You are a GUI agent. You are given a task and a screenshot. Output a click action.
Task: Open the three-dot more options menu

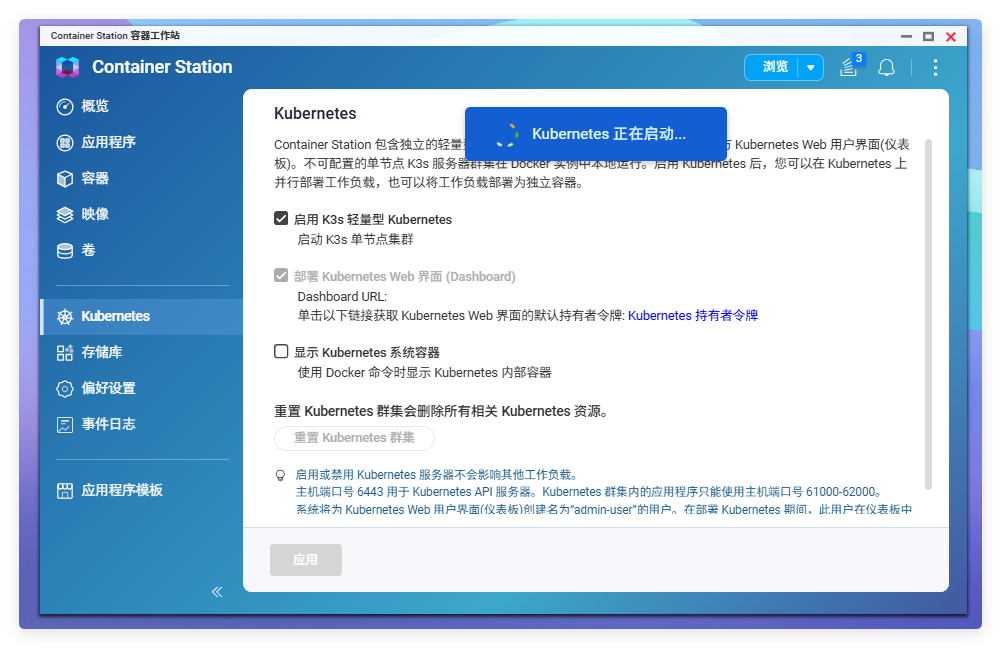click(x=935, y=67)
